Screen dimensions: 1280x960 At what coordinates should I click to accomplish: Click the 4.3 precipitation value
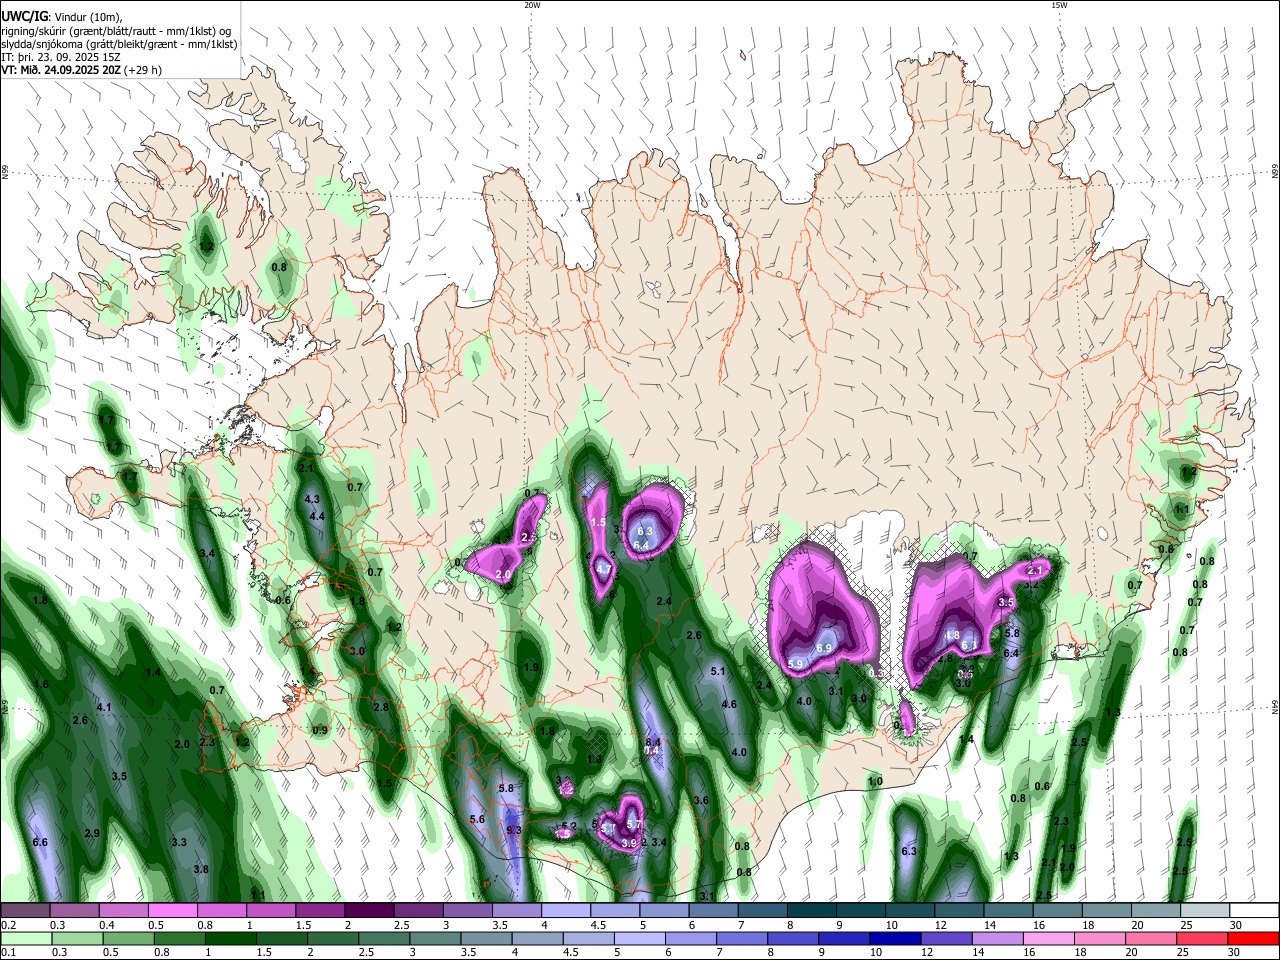[x=312, y=499]
